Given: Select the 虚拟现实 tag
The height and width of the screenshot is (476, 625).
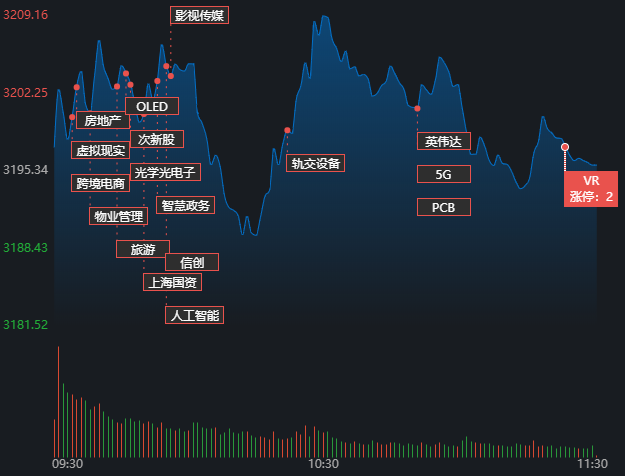Looking at the screenshot, I should point(100,151).
